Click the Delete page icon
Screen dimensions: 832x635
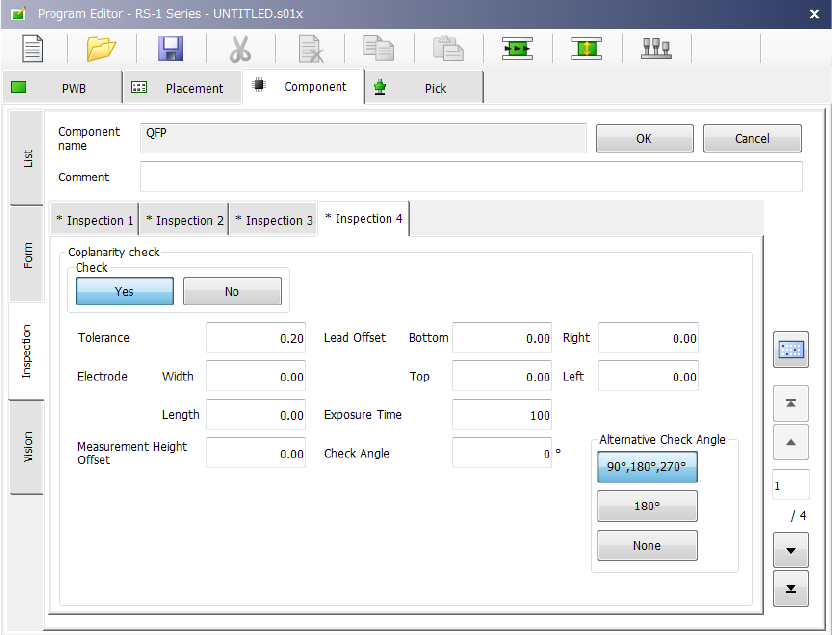click(x=310, y=49)
